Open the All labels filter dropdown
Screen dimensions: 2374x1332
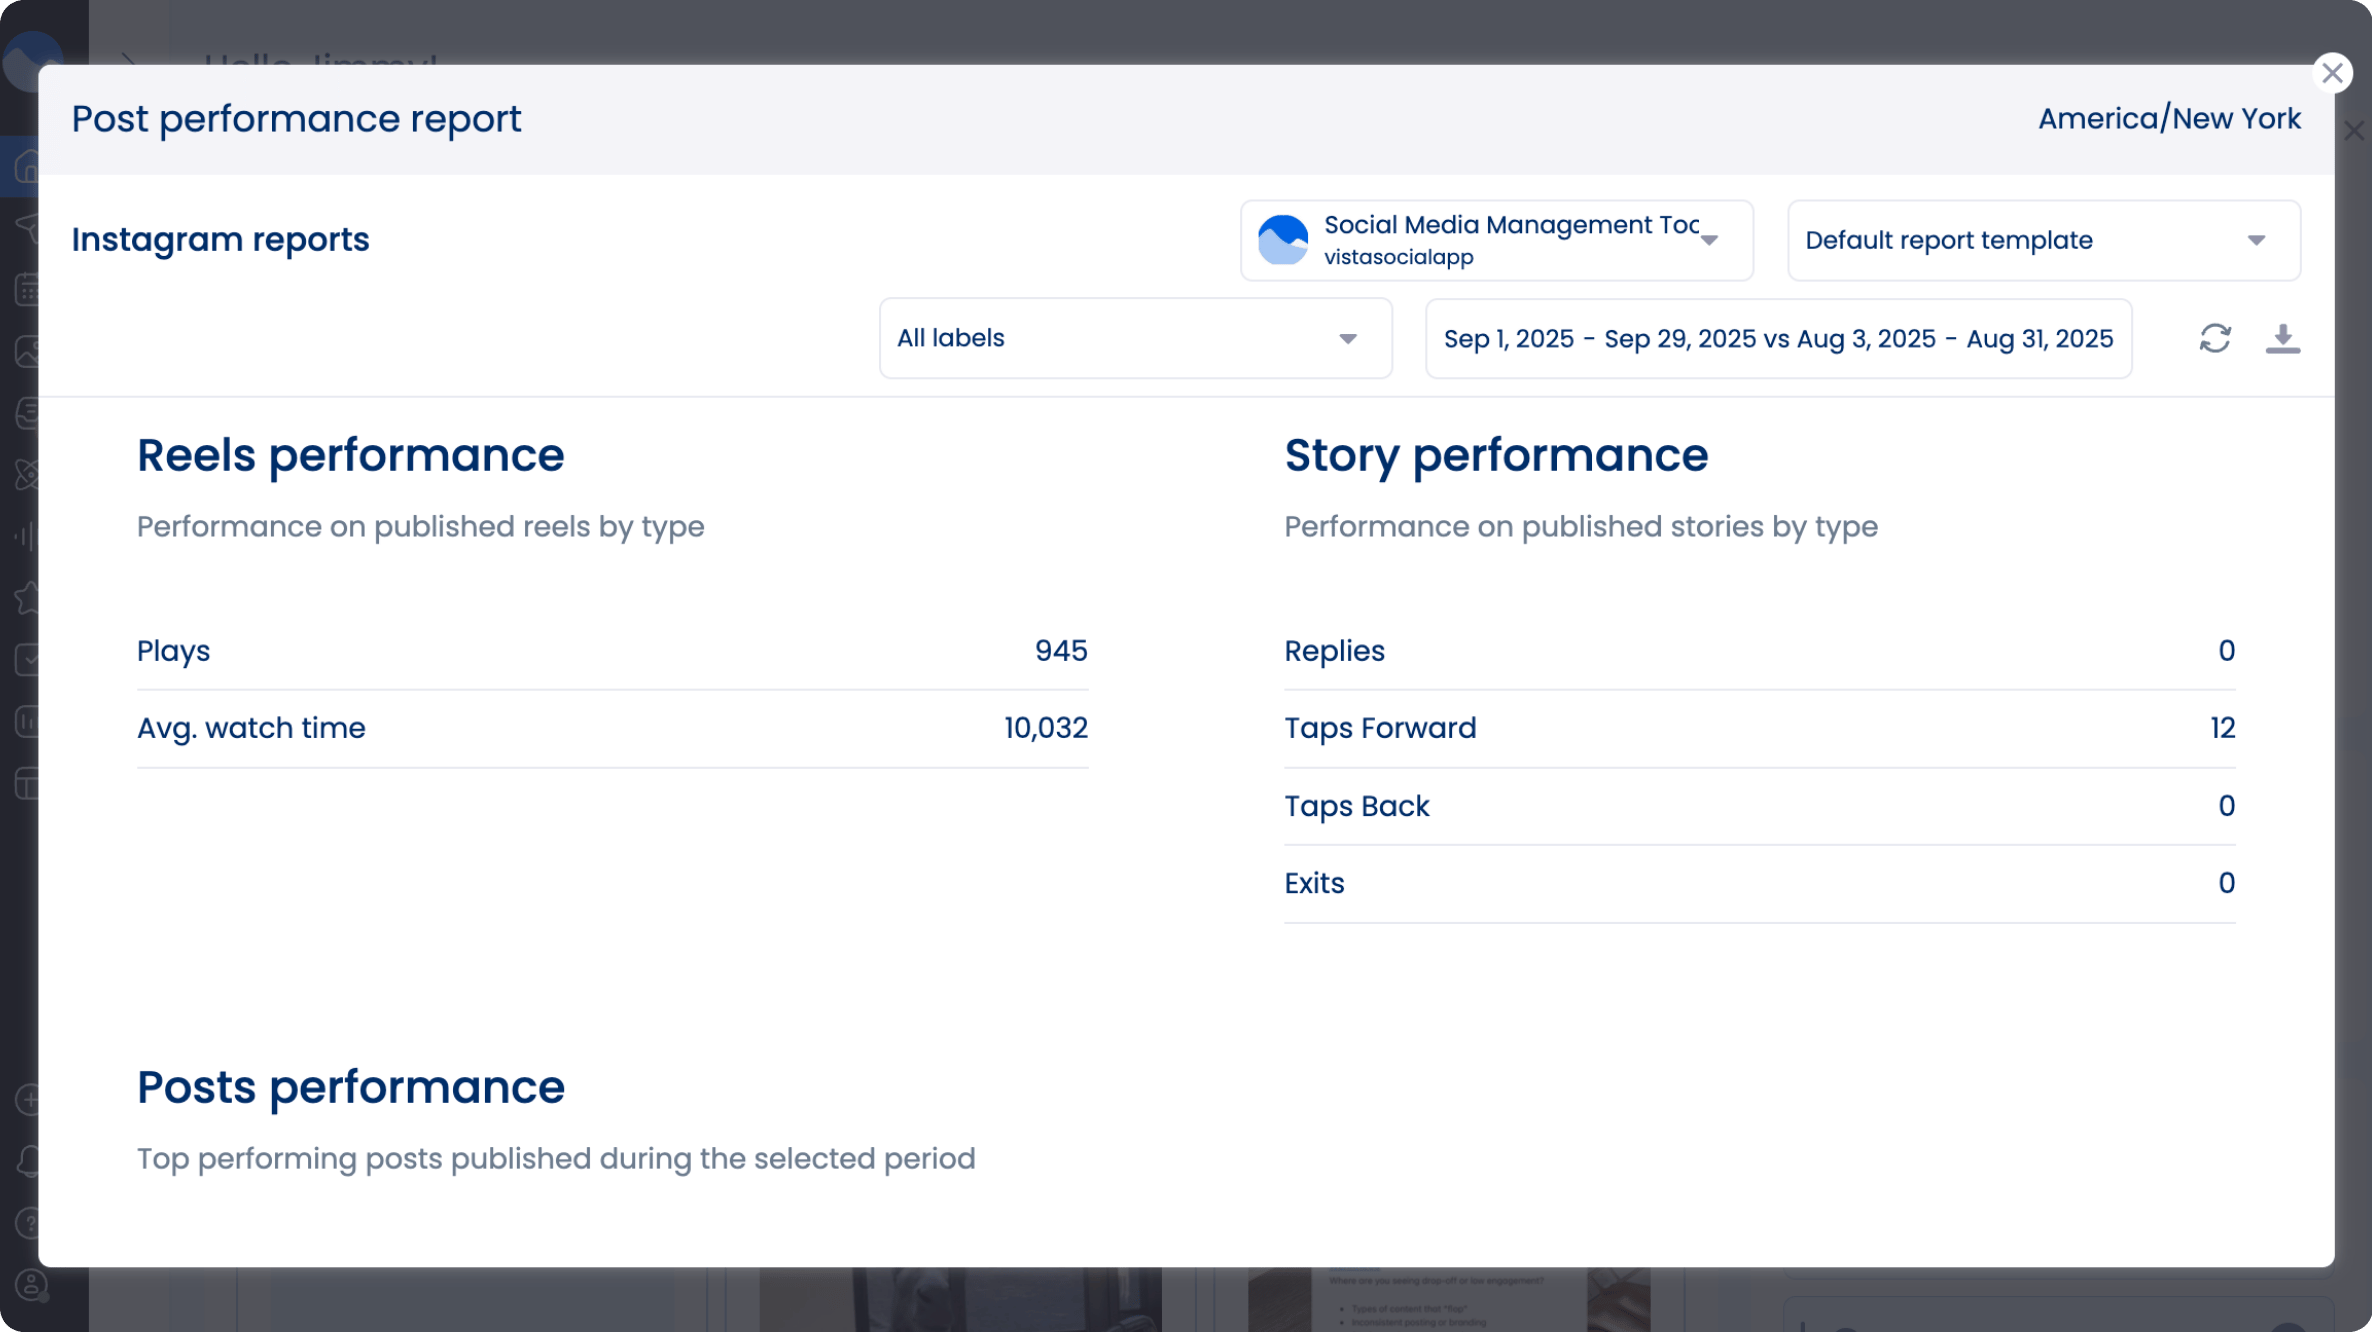coord(1135,338)
